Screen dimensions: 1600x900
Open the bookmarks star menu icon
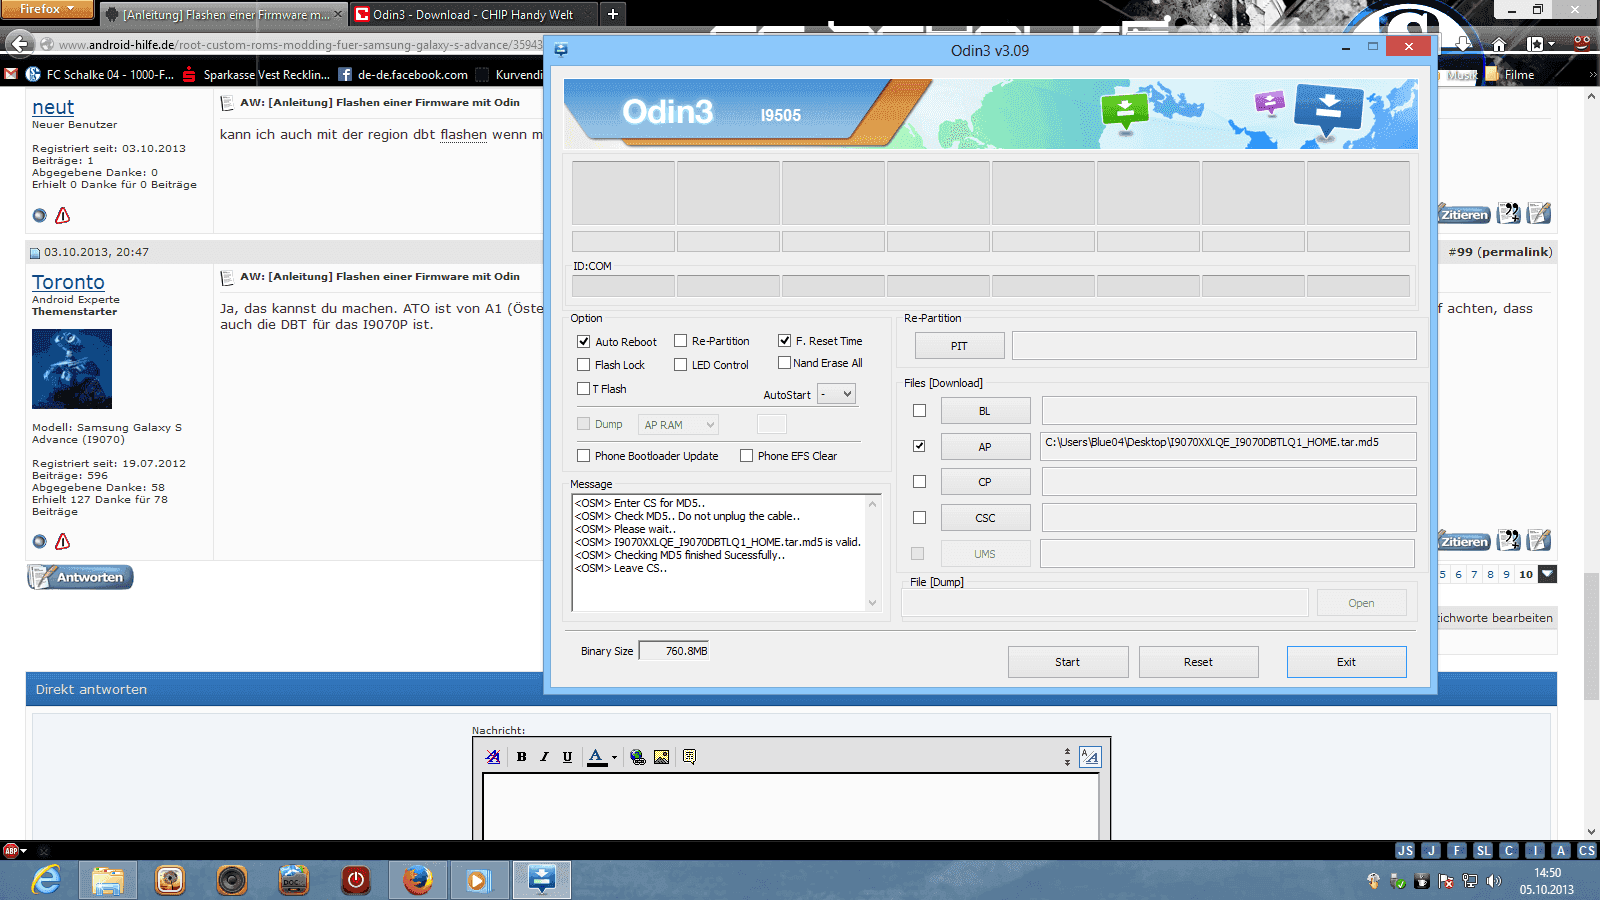click(1539, 44)
